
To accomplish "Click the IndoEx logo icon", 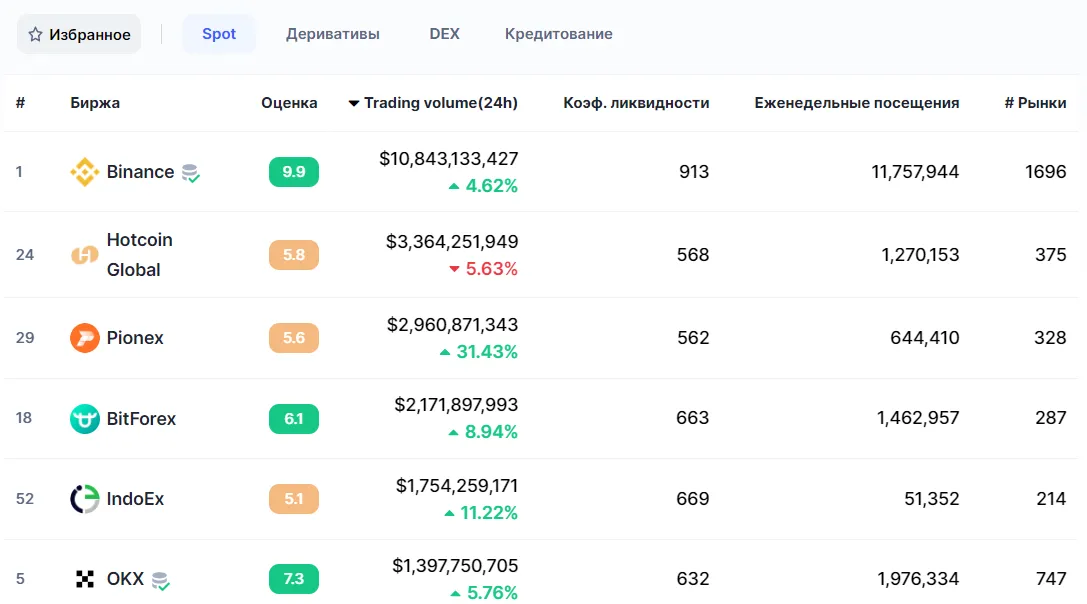I will tap(85, 499).
